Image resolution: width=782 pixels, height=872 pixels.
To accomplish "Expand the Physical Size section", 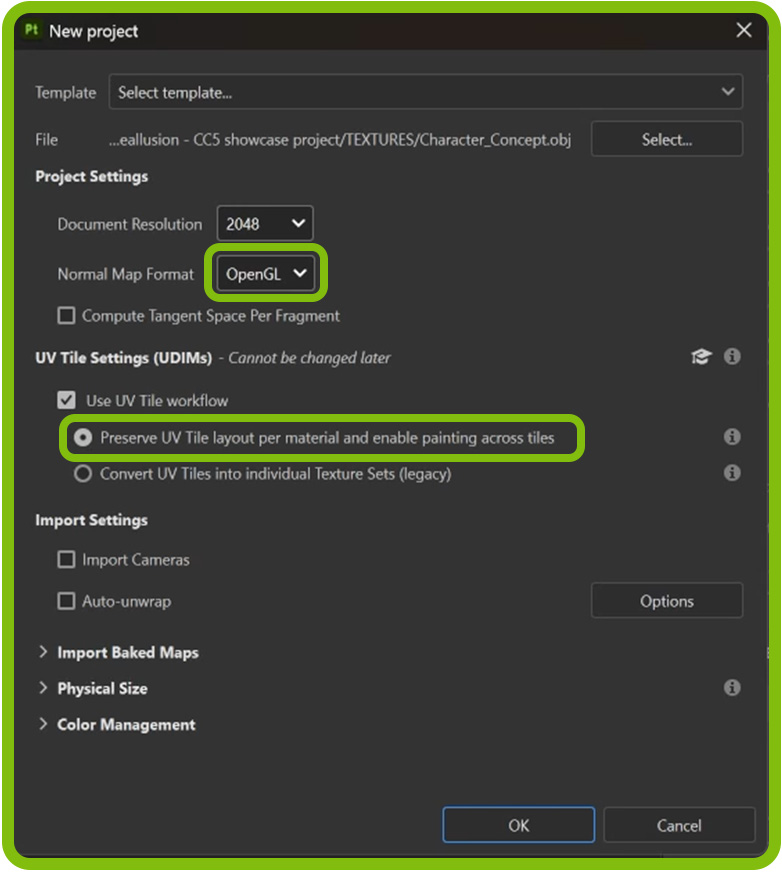I will 43,688.
